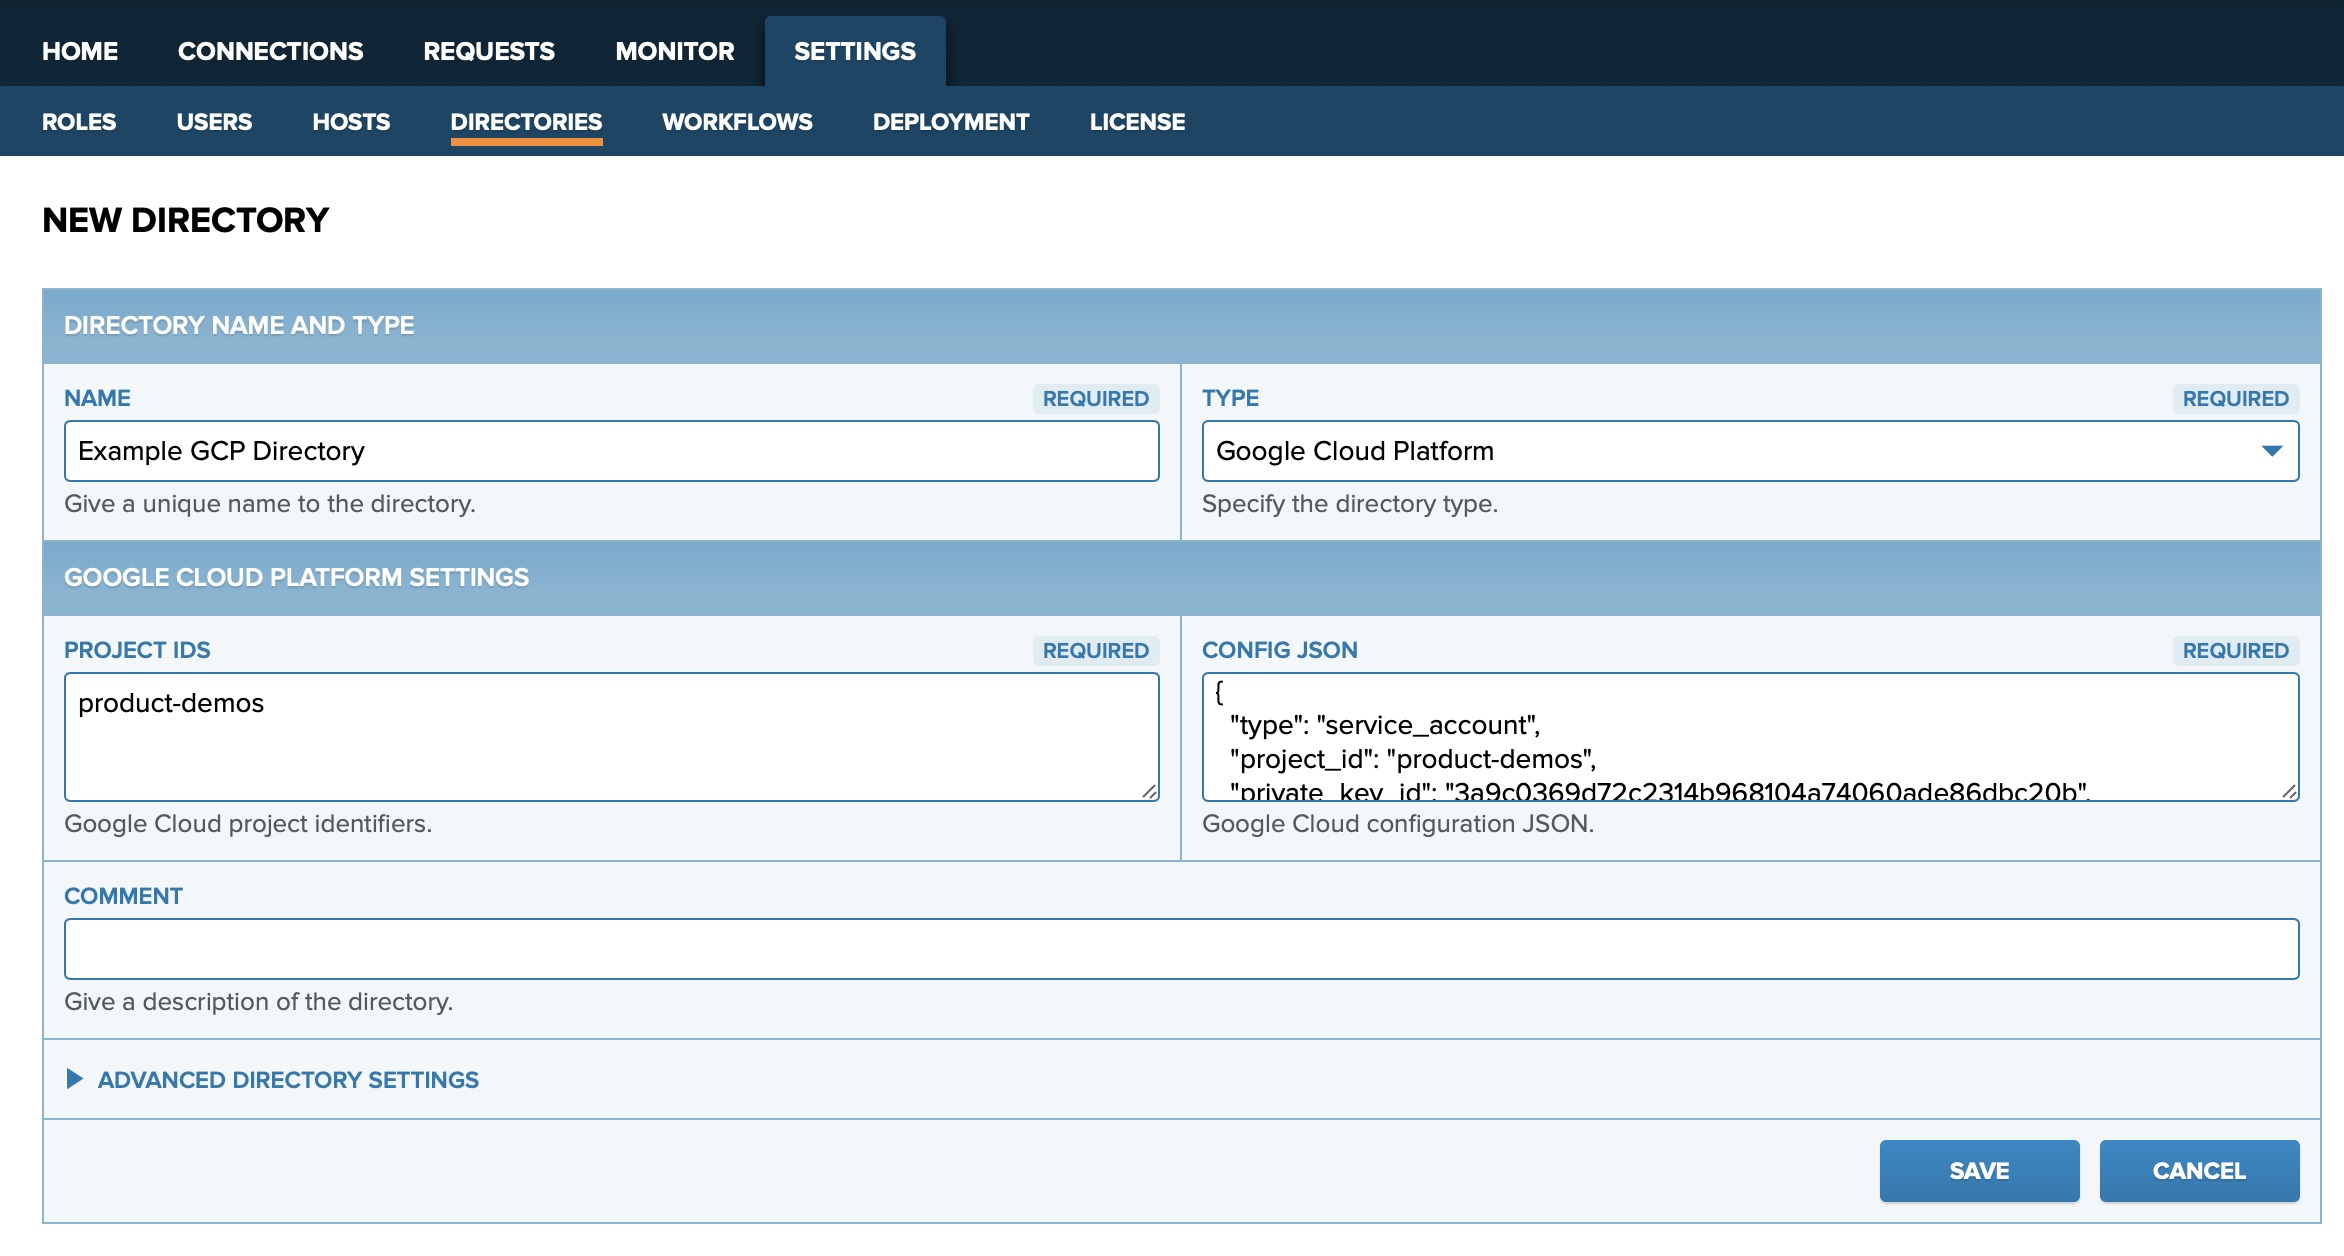Image resolution: width=2344 pixels, height=1256 pixels.
Task: Open the License subtab
Action: click(x=1137, y=122)
